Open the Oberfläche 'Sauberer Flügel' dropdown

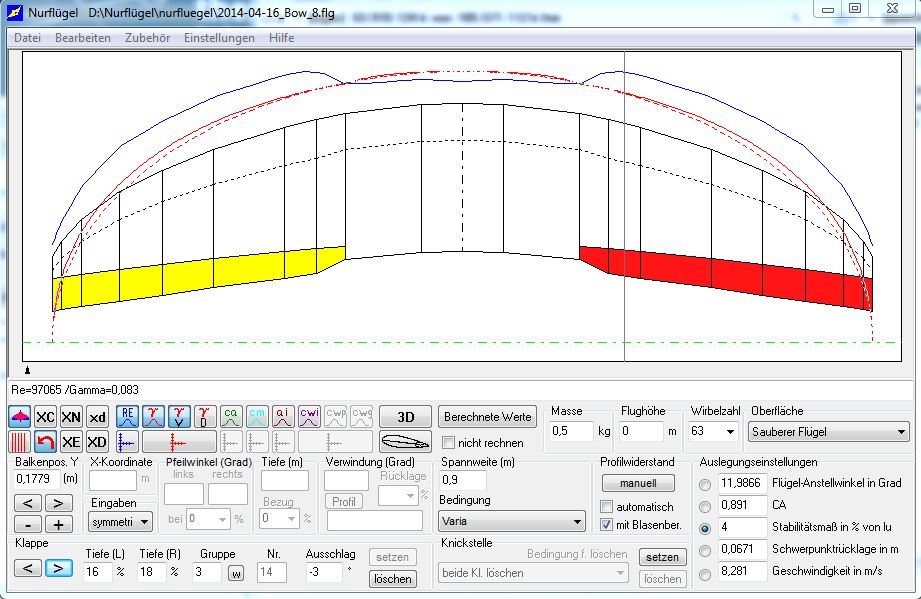829,432
